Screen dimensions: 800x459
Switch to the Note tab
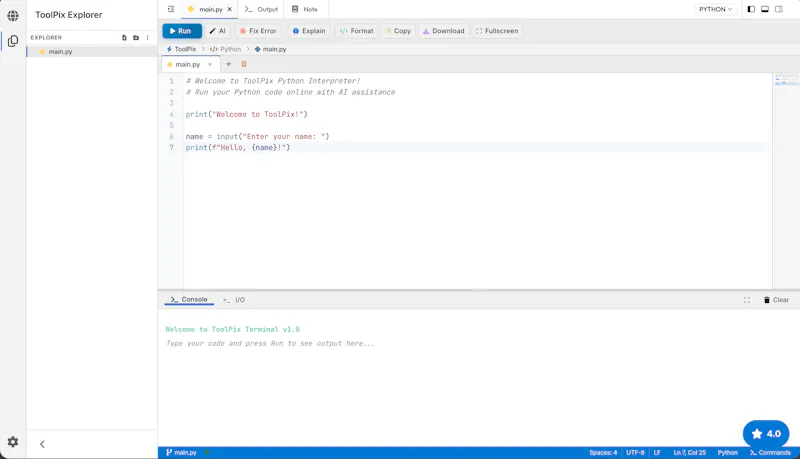pyautogui.click(x=305, y=9)
